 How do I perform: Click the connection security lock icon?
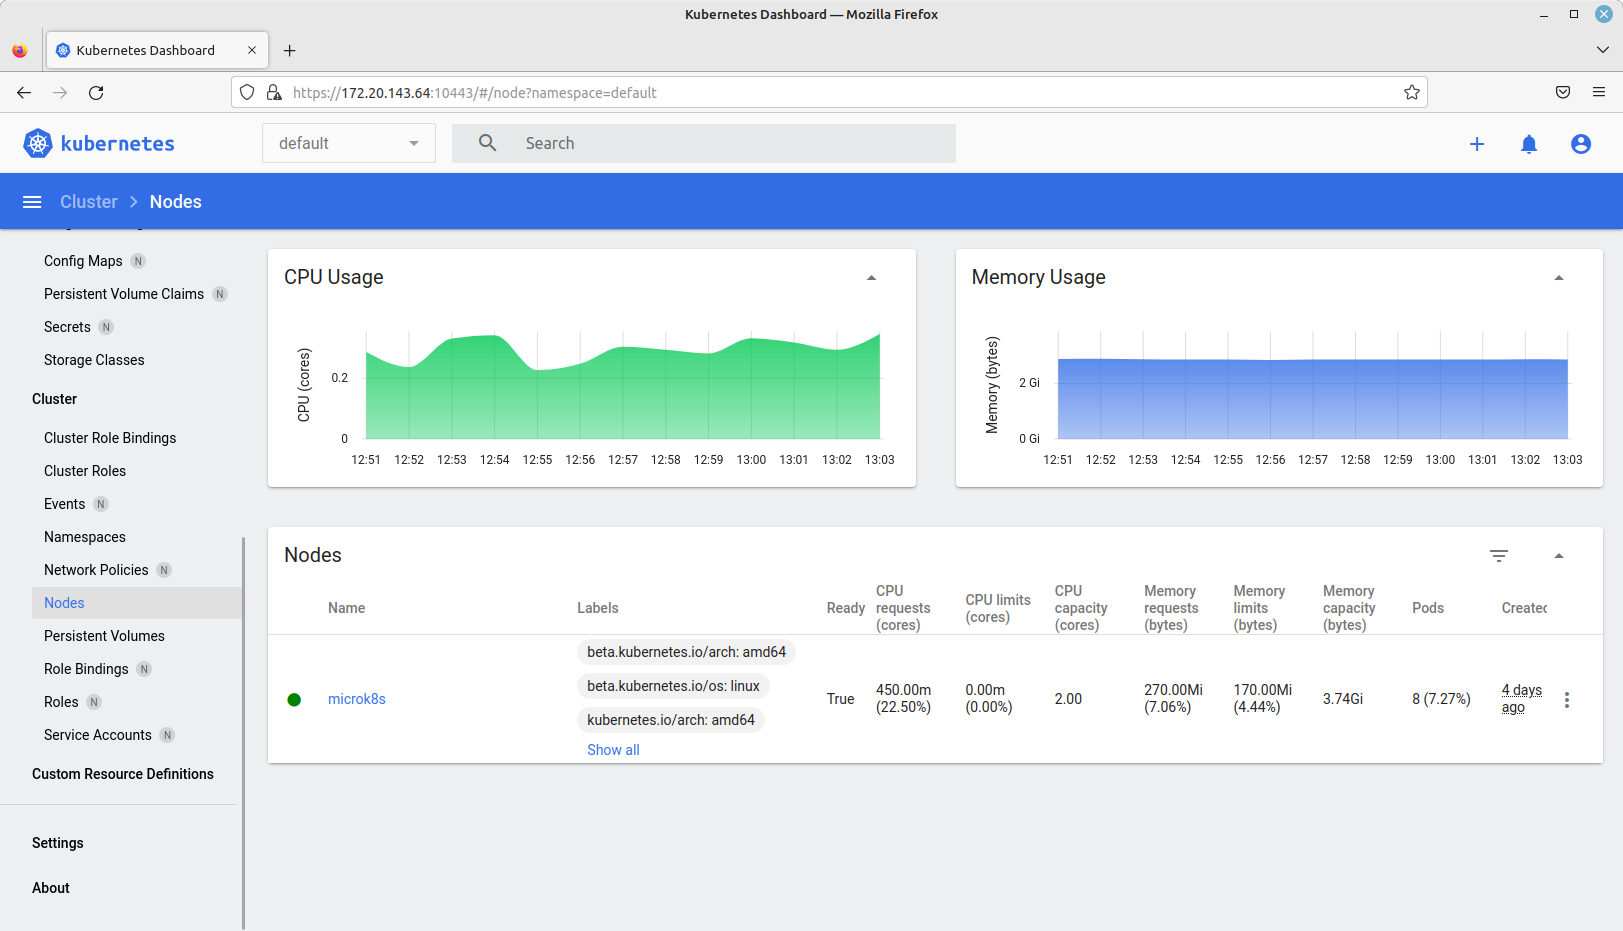[274, 93]
